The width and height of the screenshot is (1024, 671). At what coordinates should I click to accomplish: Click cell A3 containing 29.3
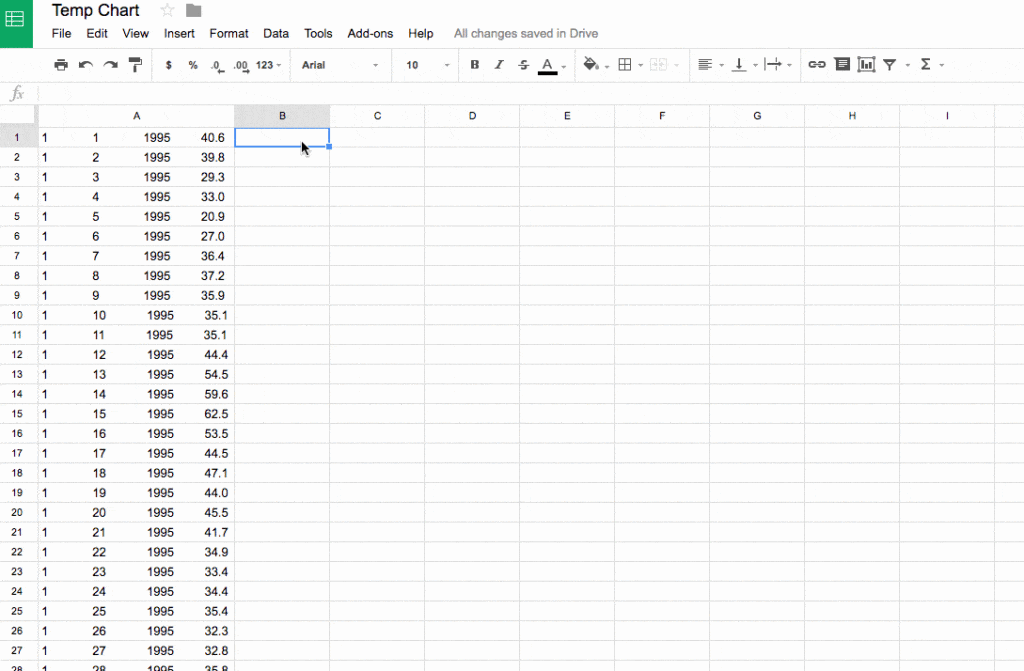coord(136,177)
